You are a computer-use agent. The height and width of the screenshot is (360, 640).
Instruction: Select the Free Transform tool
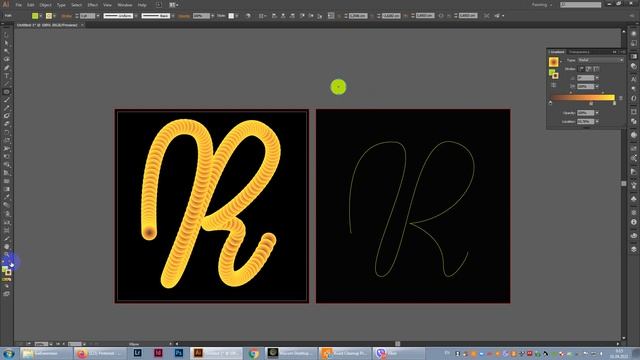6,156
